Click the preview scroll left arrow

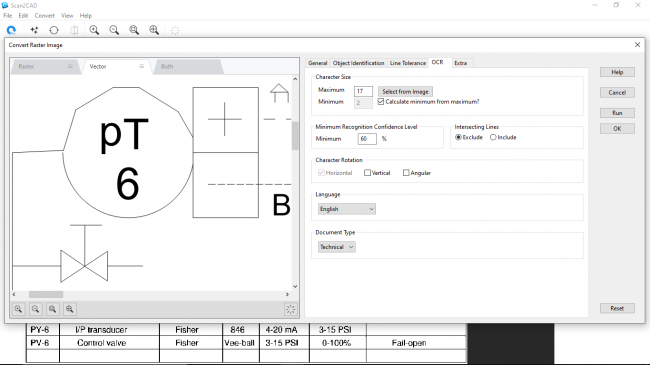click(14, 294)
